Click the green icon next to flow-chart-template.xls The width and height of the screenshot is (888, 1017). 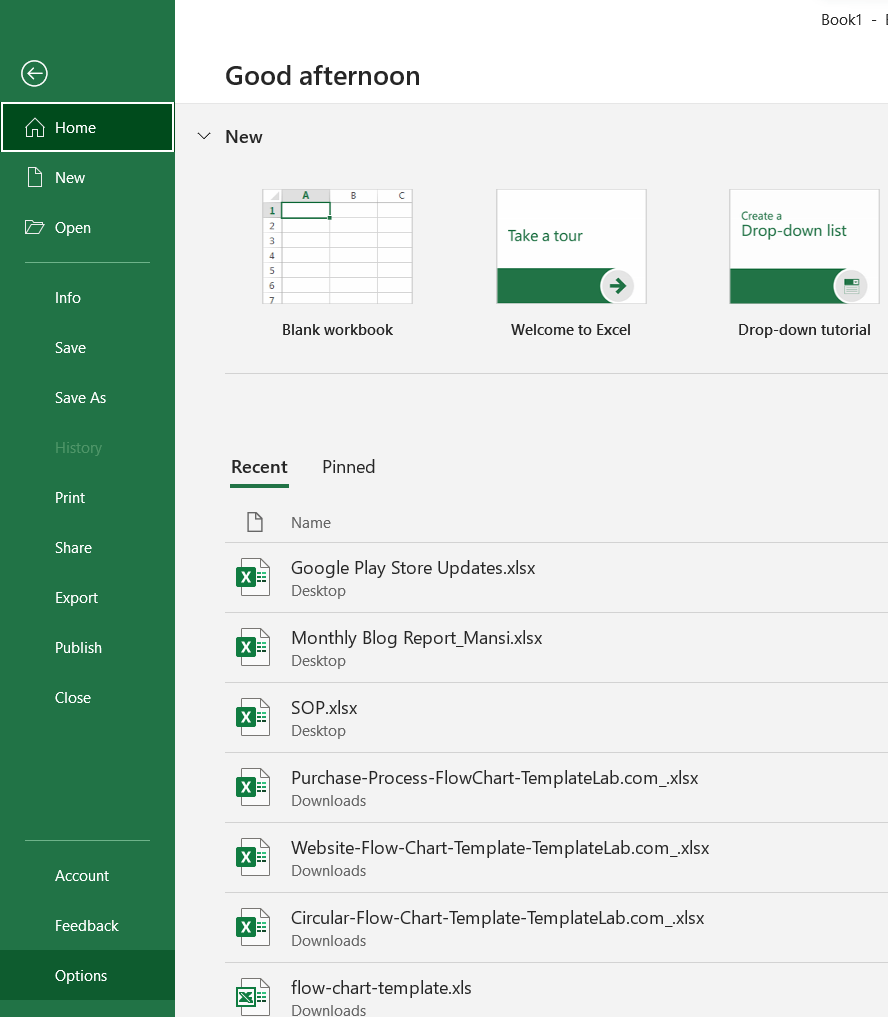tap(253, 996)
